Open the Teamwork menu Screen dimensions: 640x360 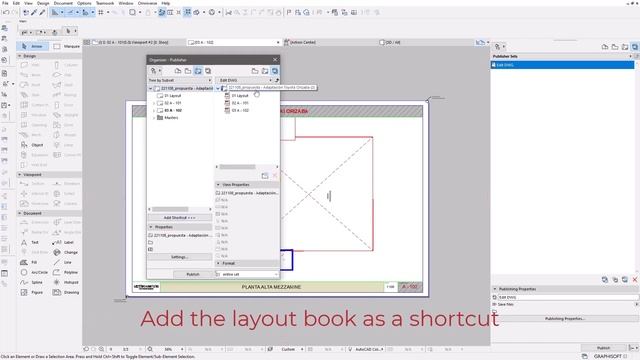click(x=105, y=3)
